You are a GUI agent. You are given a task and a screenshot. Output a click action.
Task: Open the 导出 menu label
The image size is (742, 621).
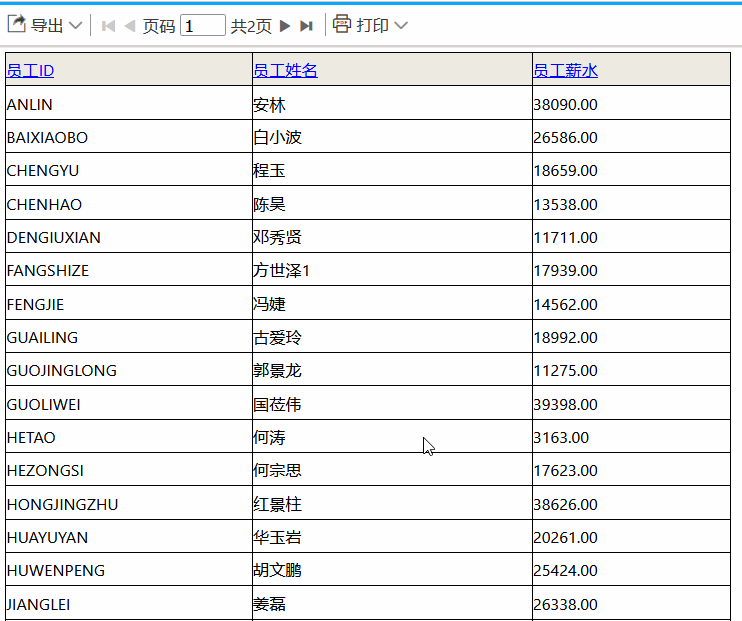pyautogui.click(x=47, y=25)
